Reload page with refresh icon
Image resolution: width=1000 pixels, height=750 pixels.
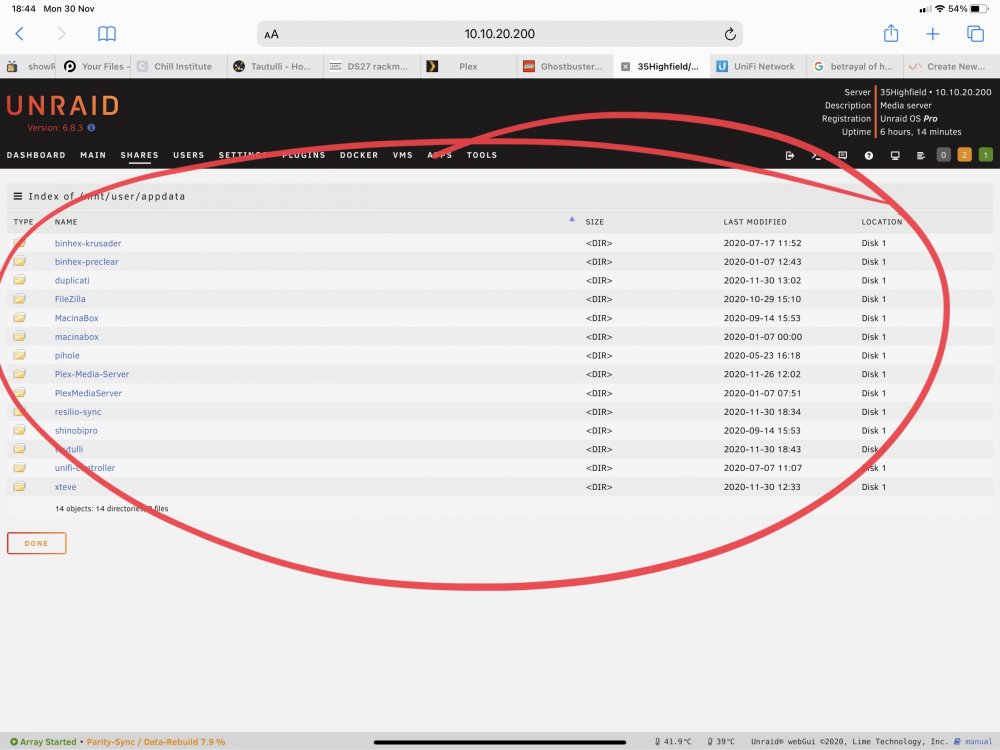click(730, 34)
